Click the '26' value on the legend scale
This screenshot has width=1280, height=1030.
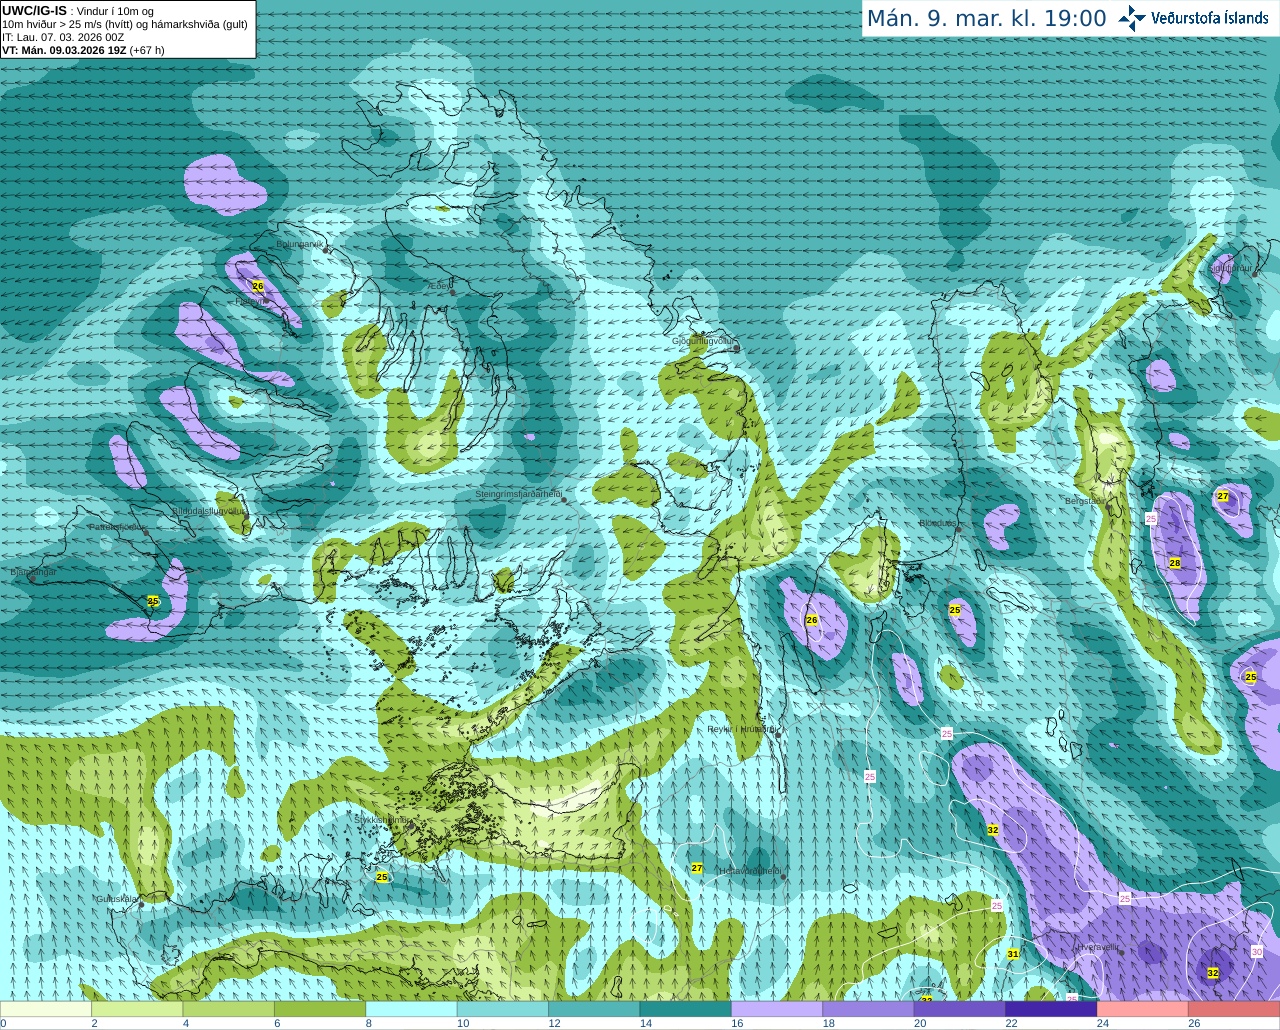[x=1194, y=1023]
